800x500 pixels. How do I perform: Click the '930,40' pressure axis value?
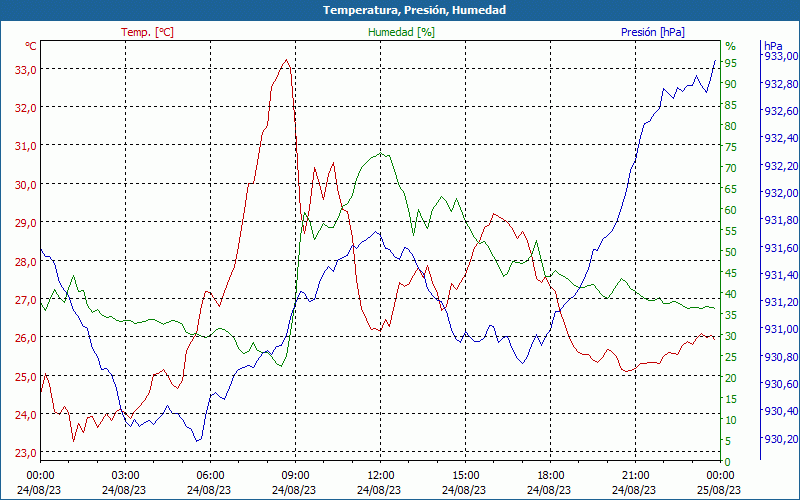[x=780, y=411]
